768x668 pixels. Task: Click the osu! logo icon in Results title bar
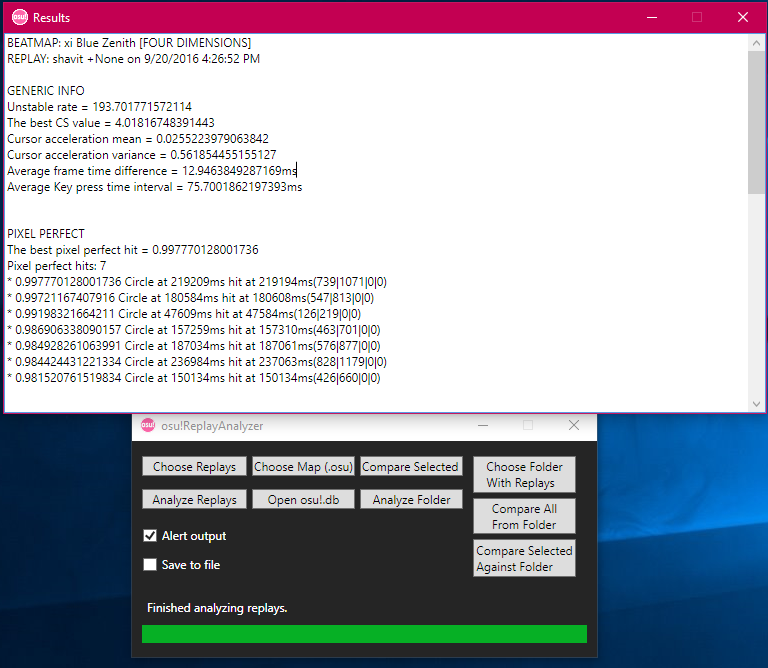pos(20,17)
